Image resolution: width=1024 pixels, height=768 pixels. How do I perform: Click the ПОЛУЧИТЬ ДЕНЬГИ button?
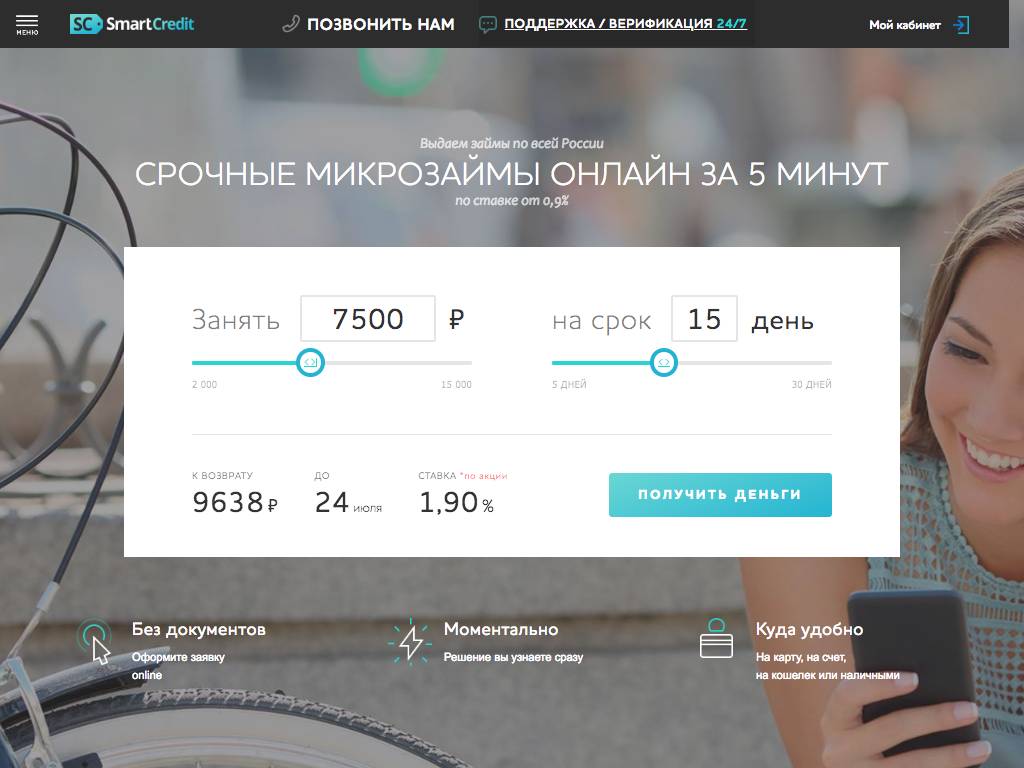720,494
